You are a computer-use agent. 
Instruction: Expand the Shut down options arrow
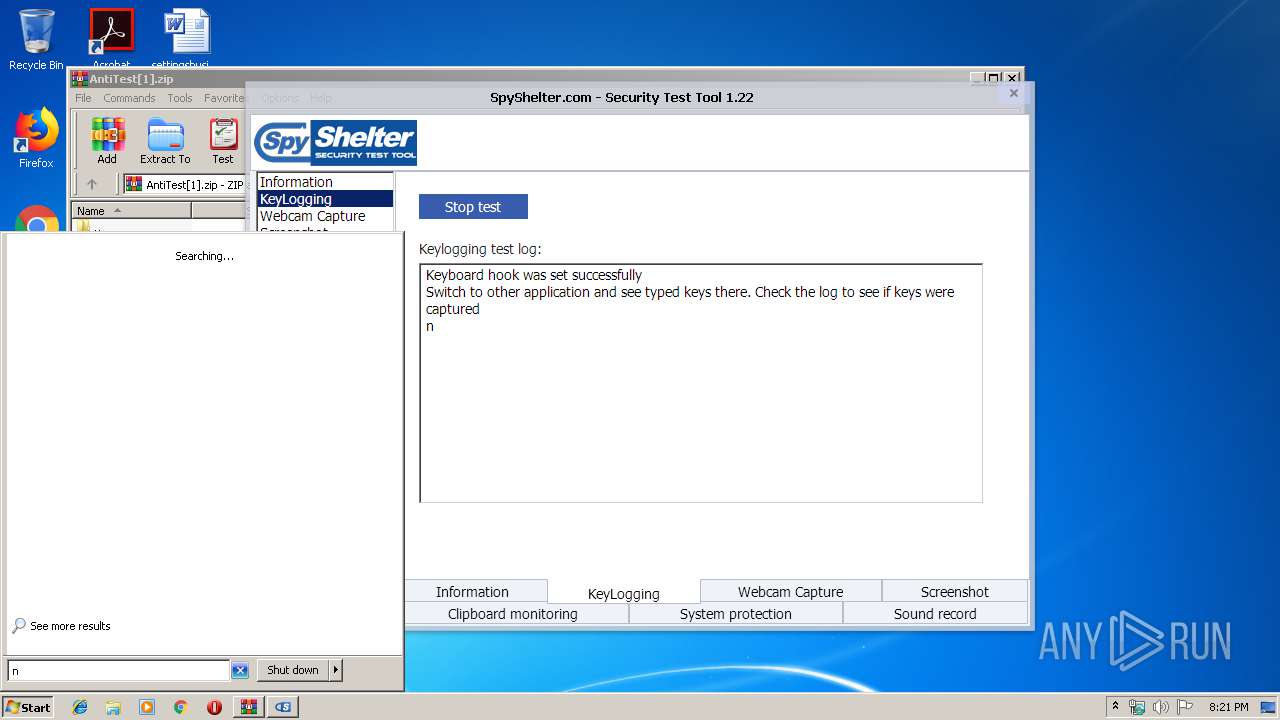coord(336,670)
